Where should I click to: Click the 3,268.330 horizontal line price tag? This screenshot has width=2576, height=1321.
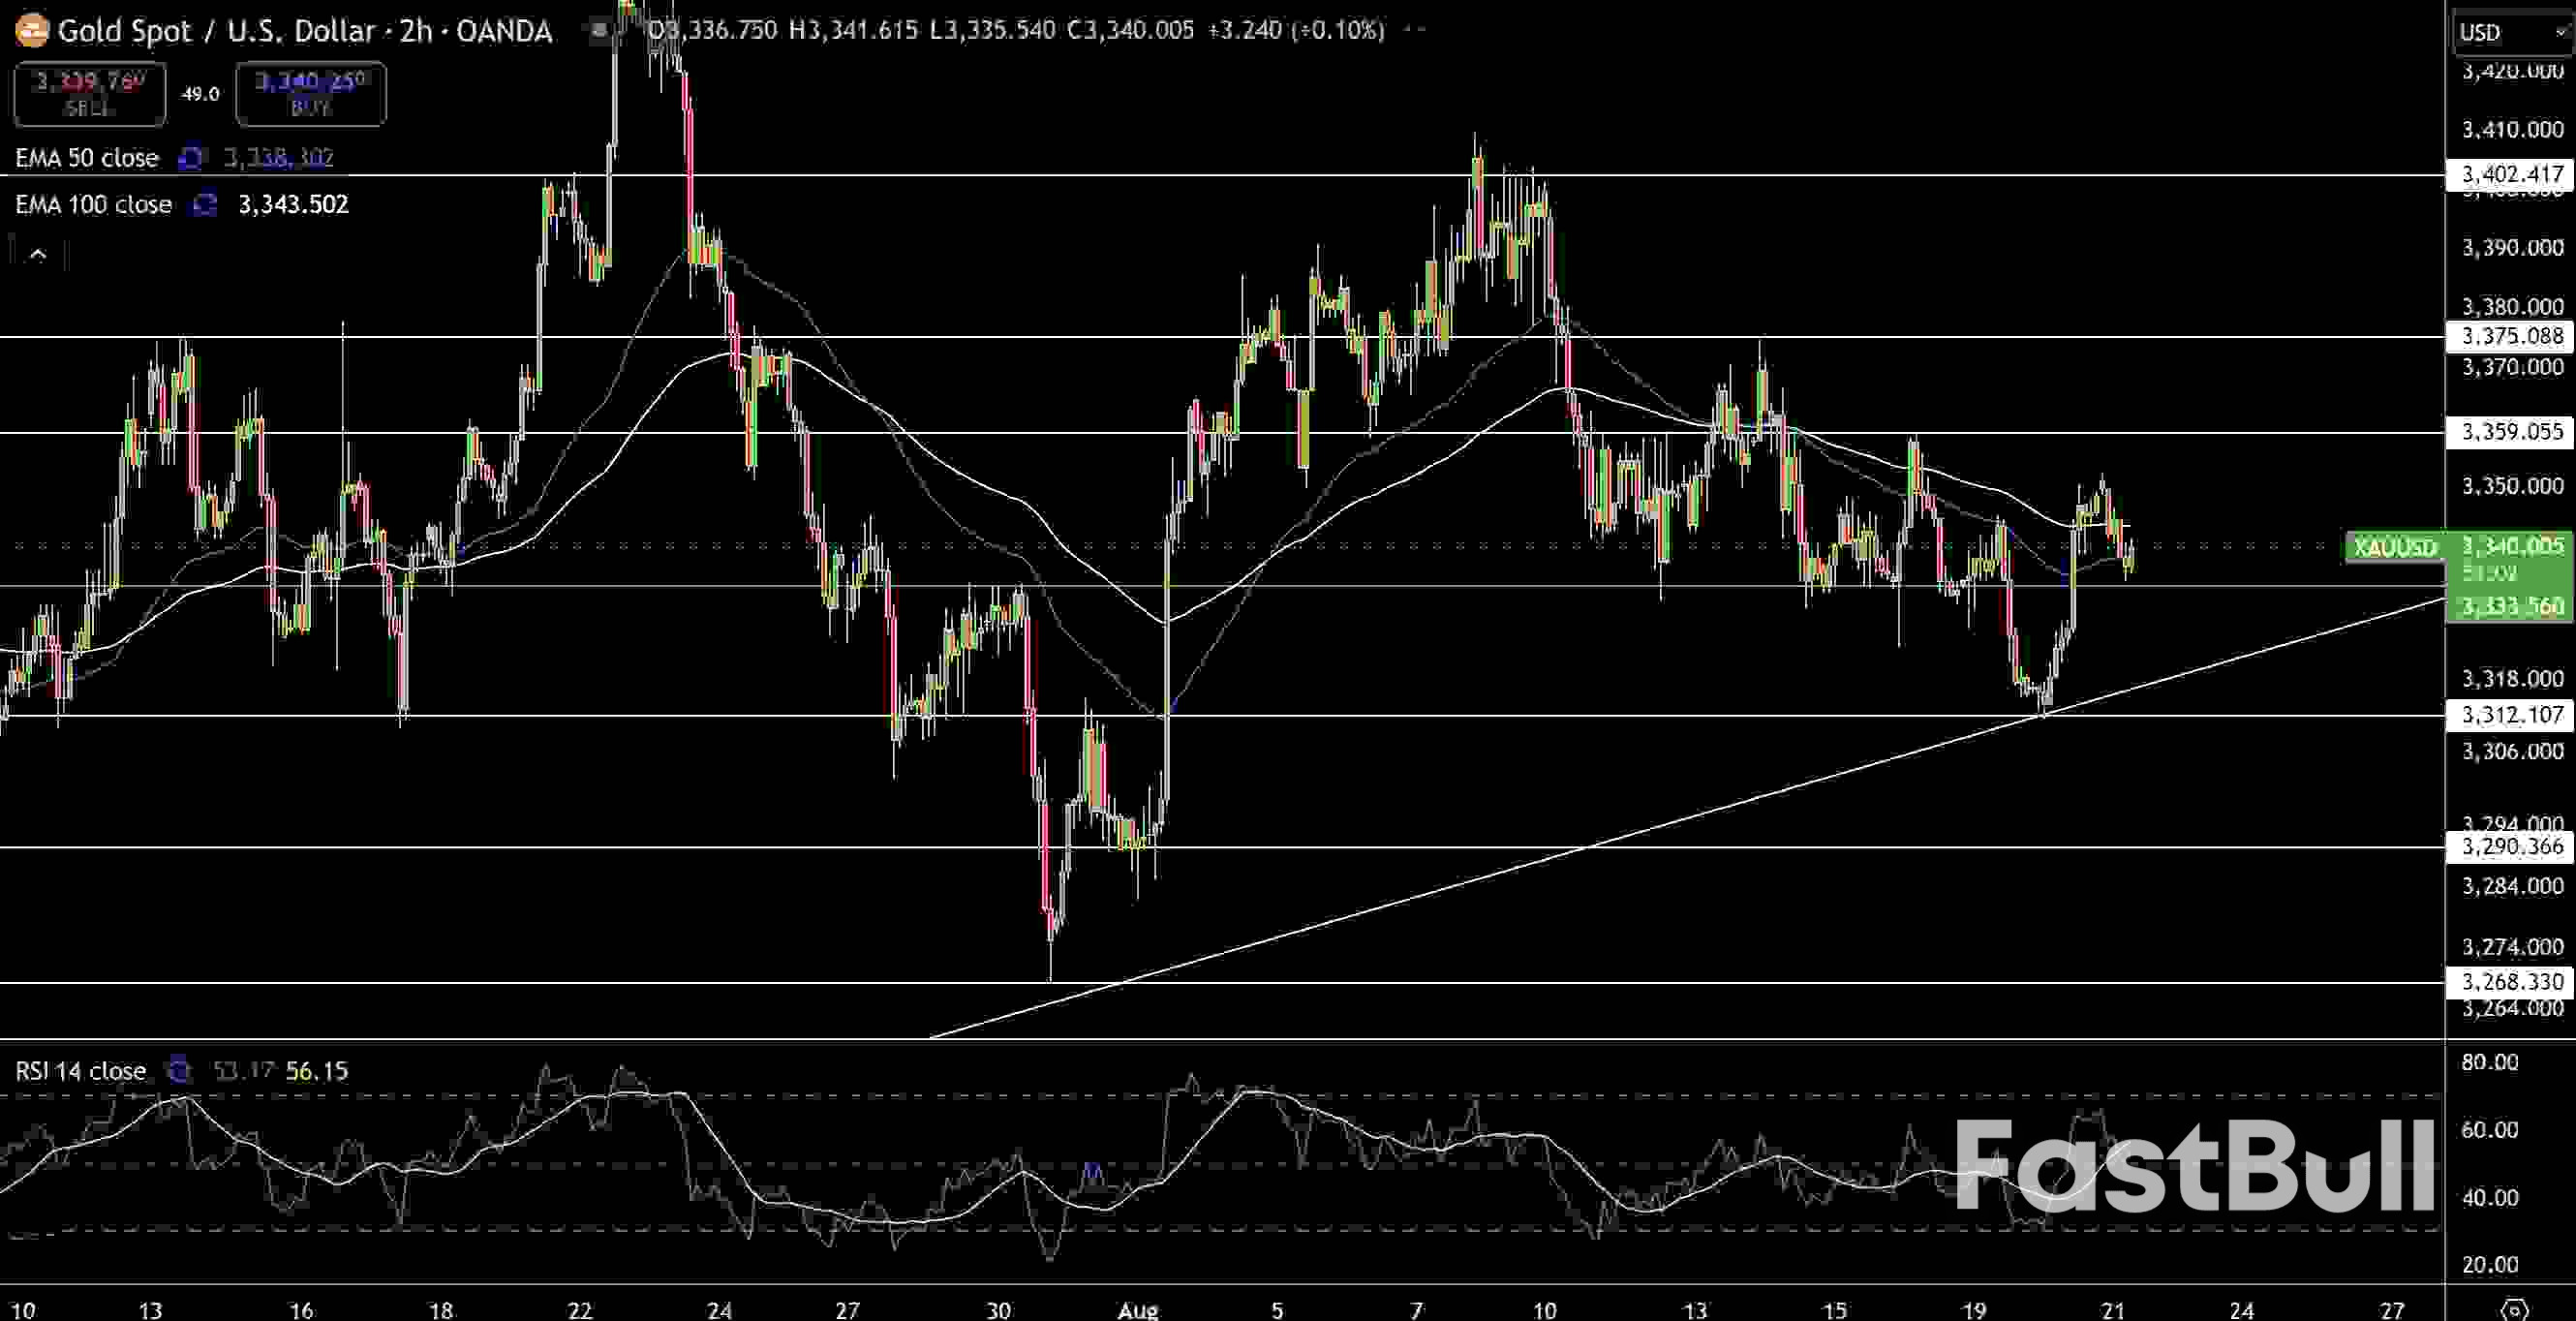click(2510, 982)
